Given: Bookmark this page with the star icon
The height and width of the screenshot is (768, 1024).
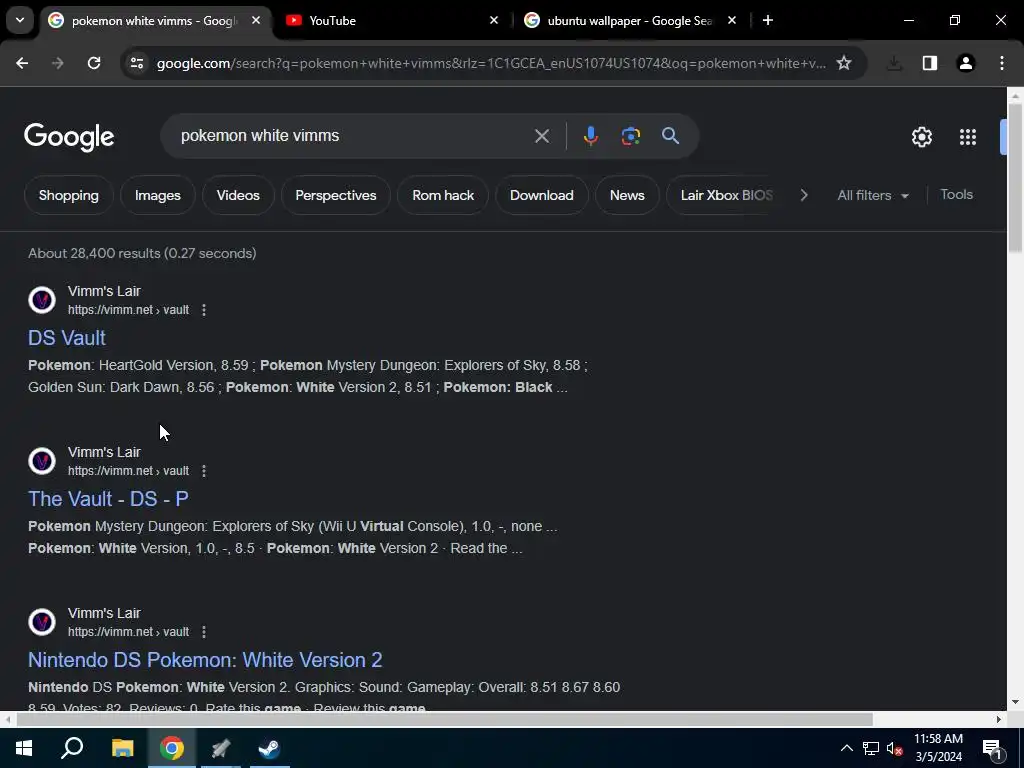Looking at the screenshot, I should pos(844,63).
